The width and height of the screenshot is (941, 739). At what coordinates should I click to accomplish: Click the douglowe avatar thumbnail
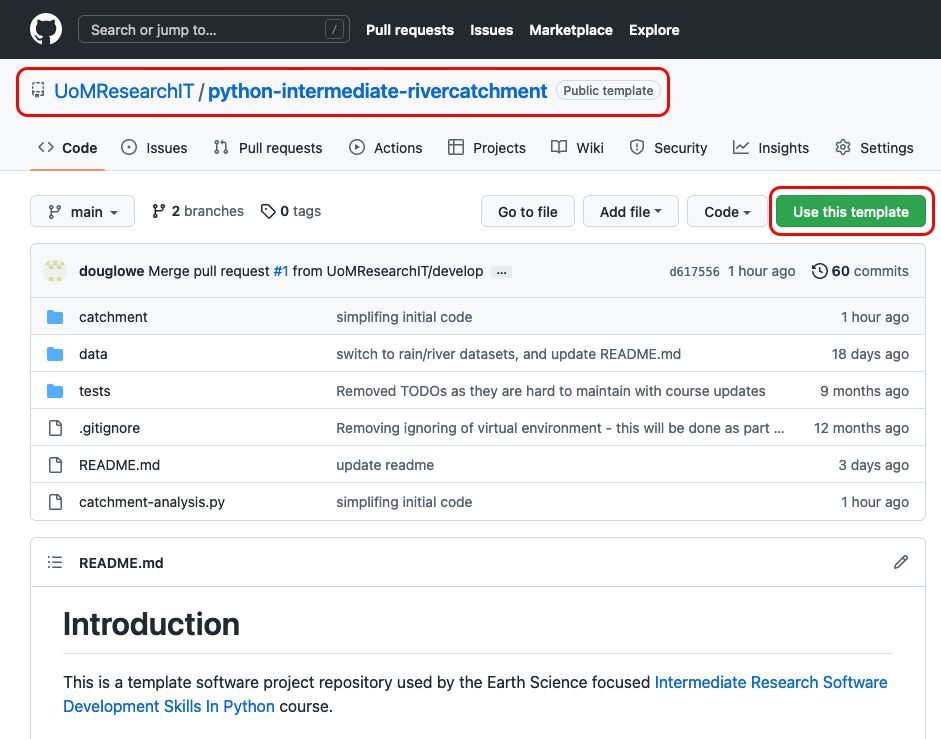56,271
